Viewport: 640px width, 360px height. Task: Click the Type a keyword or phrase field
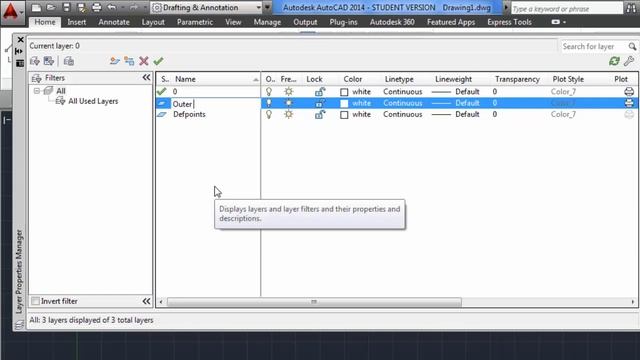coord(567,8)
